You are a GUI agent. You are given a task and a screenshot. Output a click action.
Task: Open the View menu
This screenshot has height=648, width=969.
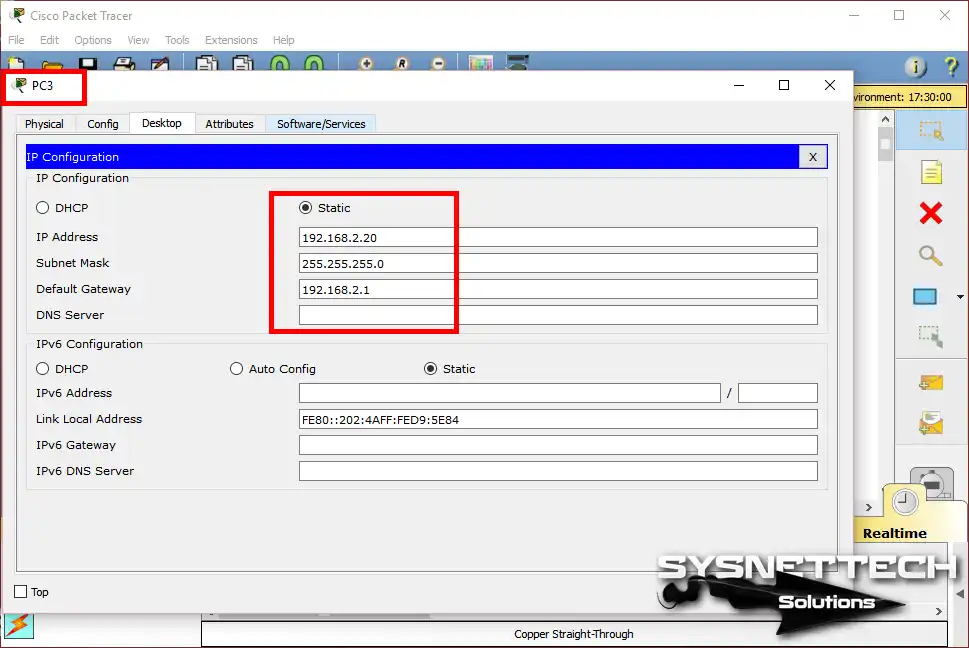[x=138, y=40]
